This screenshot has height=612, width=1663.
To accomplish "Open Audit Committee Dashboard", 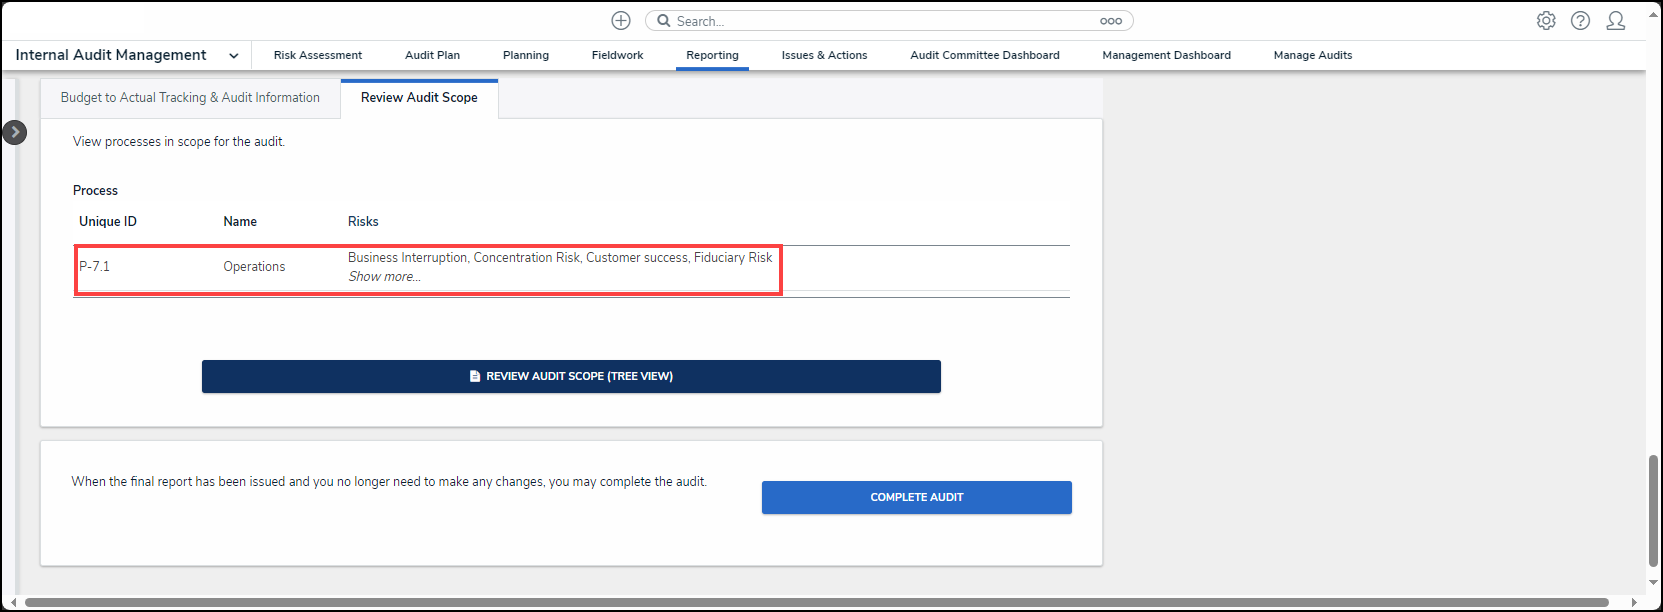I will 984,56.
